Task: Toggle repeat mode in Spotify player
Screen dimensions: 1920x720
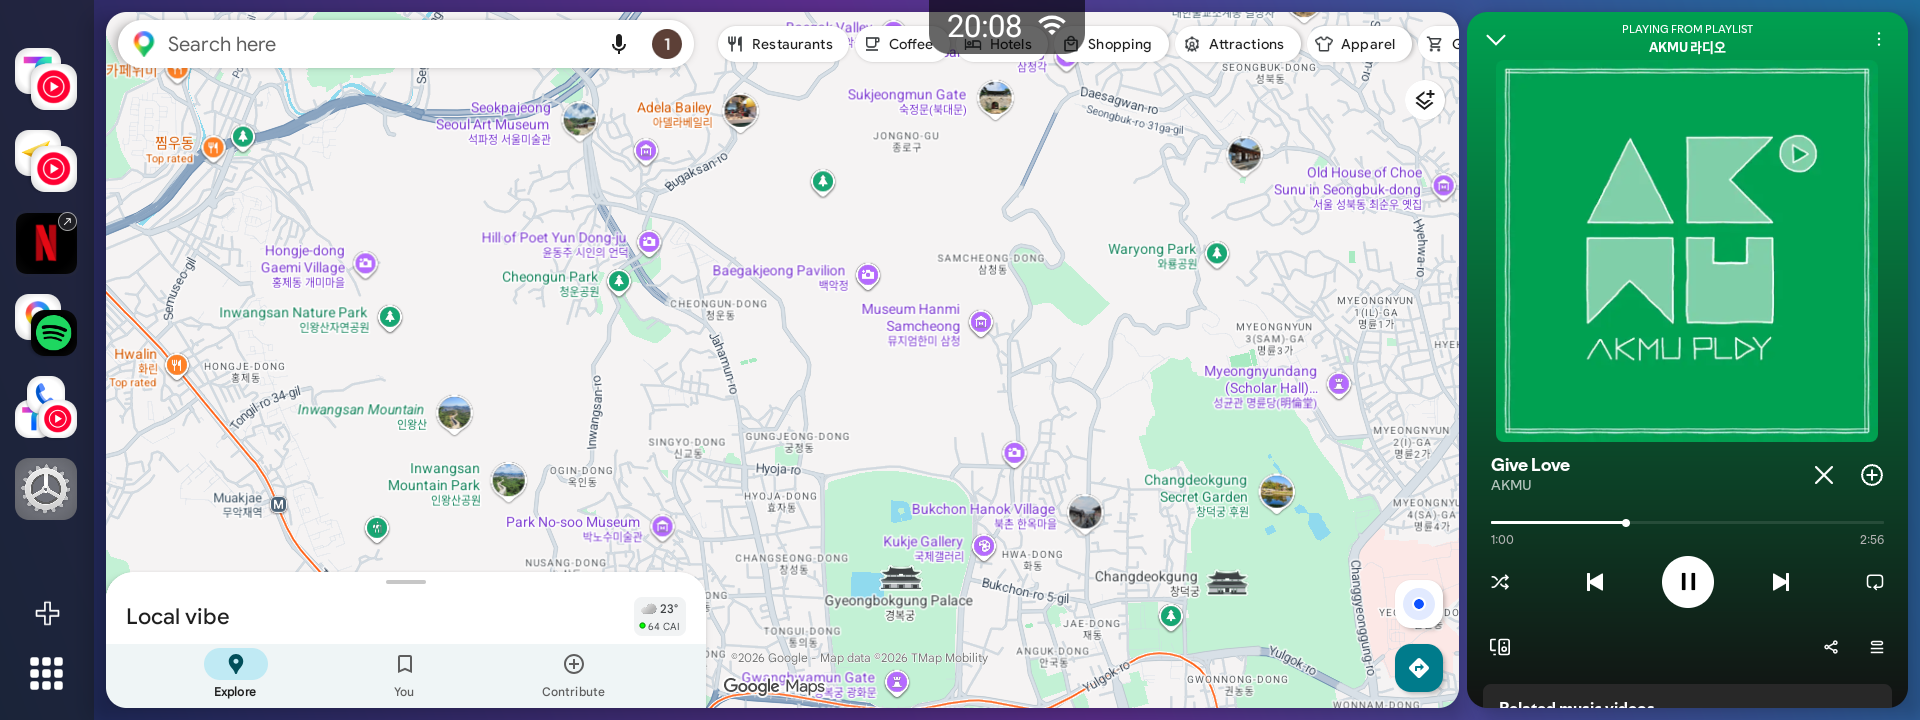Action: [1875, 582]
